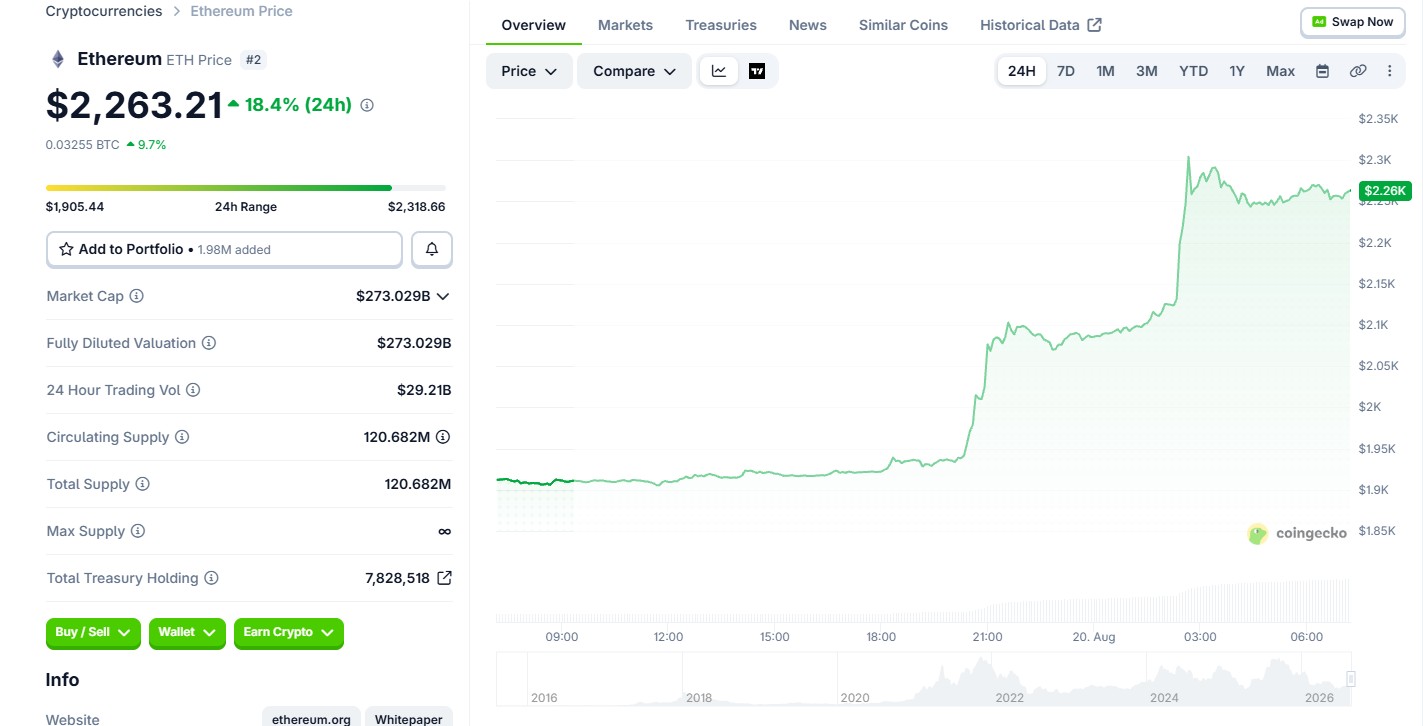This screenshot has height=726, width=1423.
Task: Select the 3M time range
Action: [1147, 71]
